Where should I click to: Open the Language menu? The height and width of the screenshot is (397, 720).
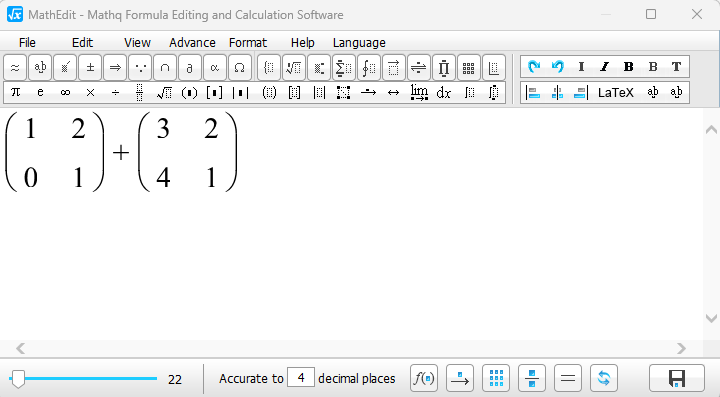(359, 43)
